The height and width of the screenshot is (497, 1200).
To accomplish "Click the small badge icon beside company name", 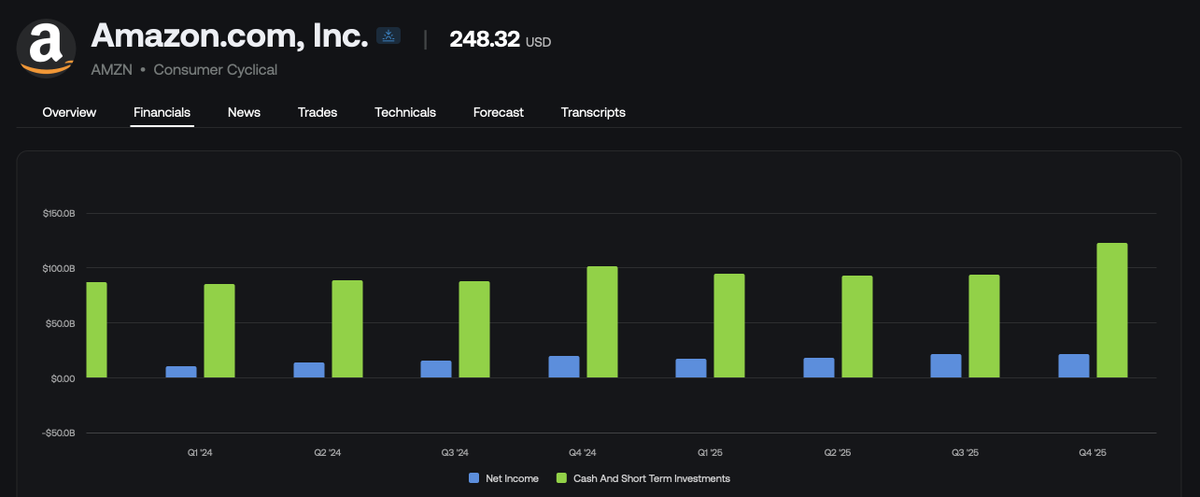I will pos(388,36).
